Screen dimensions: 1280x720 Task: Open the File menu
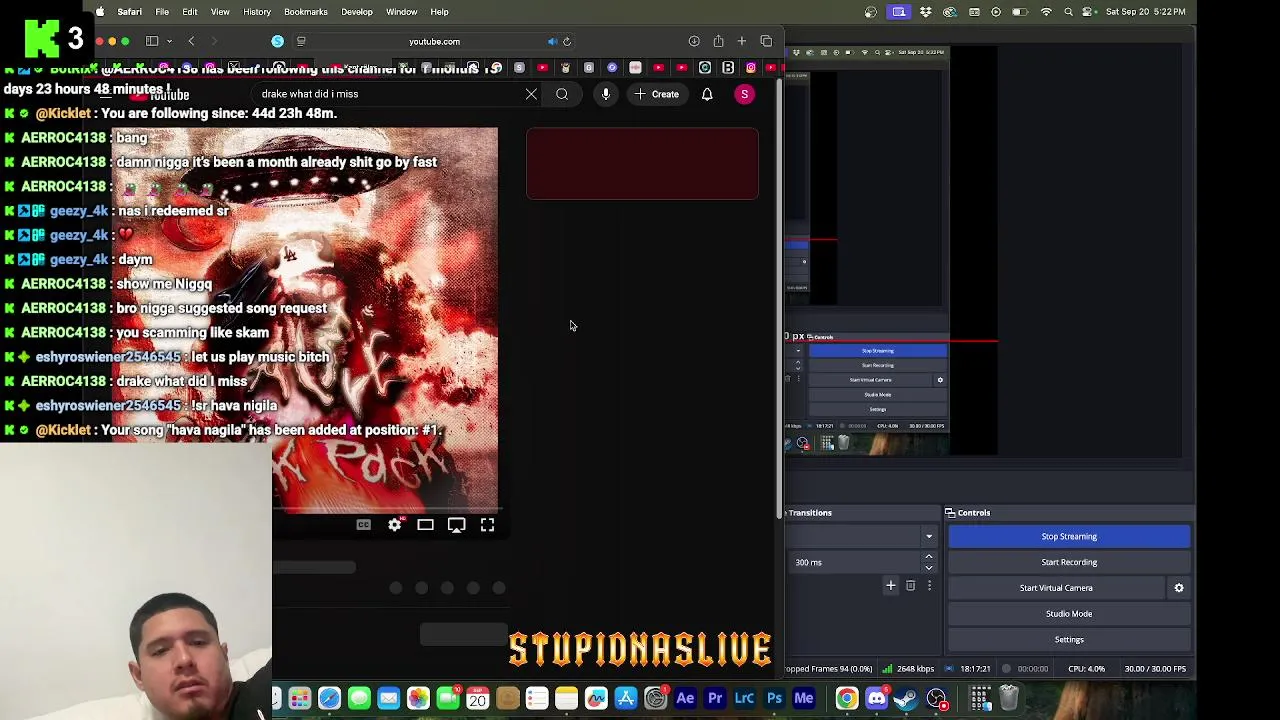(162, 12)
